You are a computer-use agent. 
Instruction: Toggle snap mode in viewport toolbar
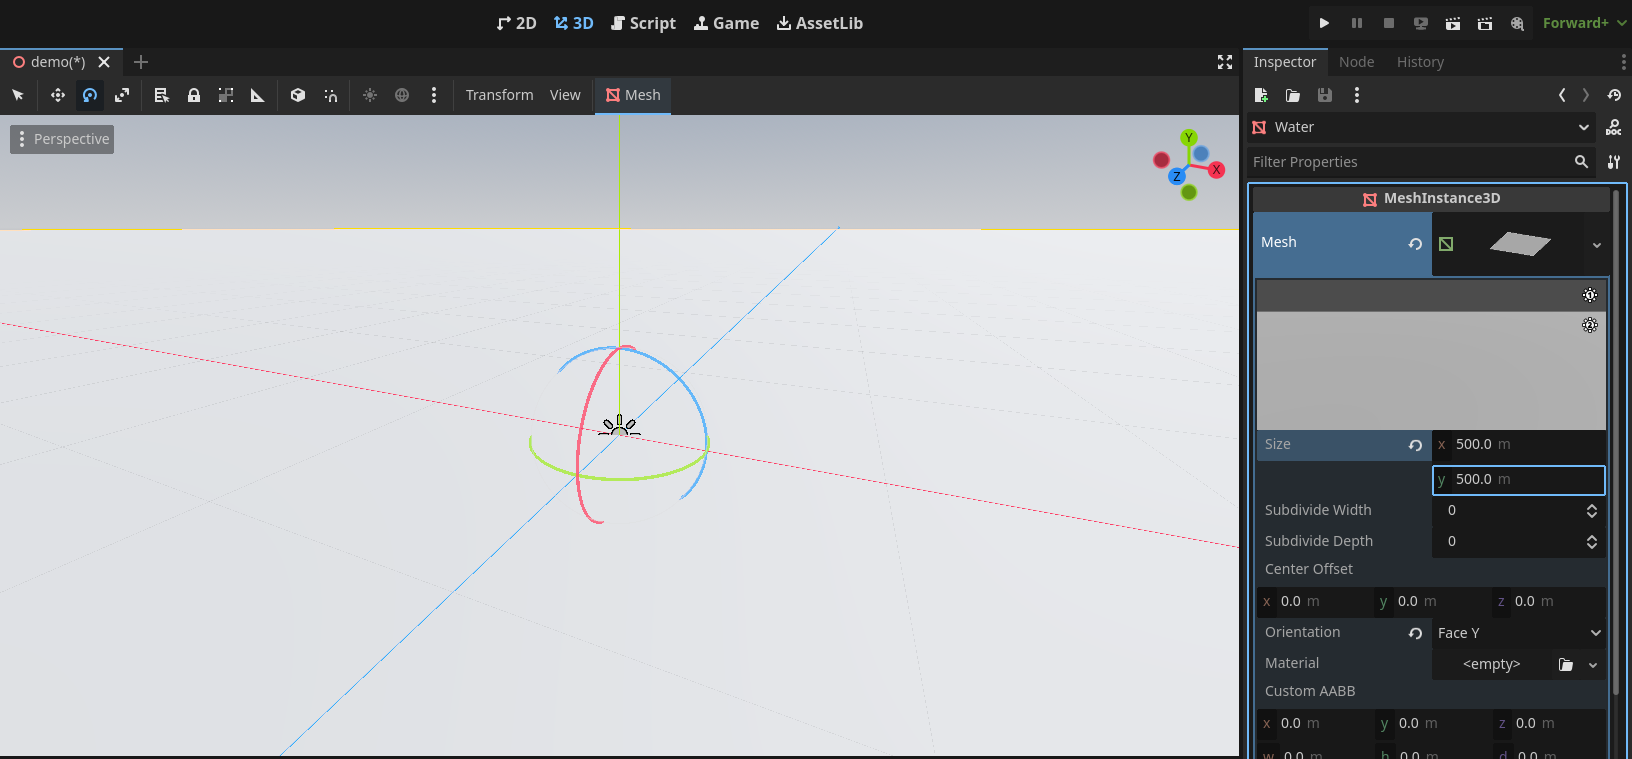[330, 95]
